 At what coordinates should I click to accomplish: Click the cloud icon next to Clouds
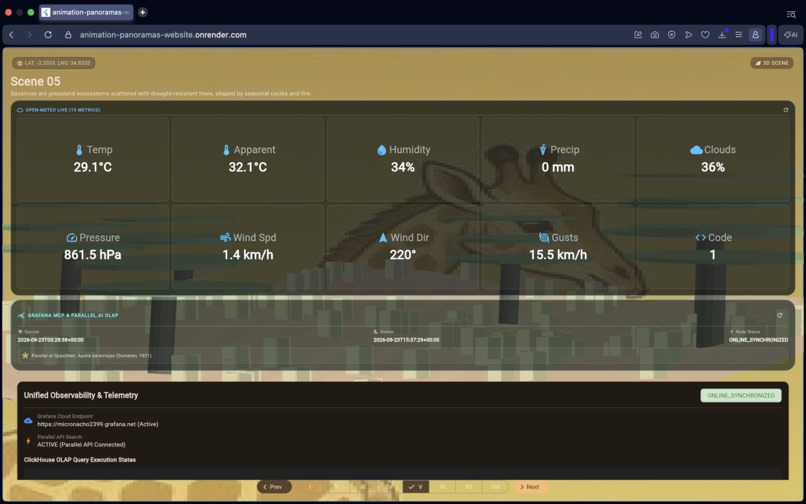[696, 150]
